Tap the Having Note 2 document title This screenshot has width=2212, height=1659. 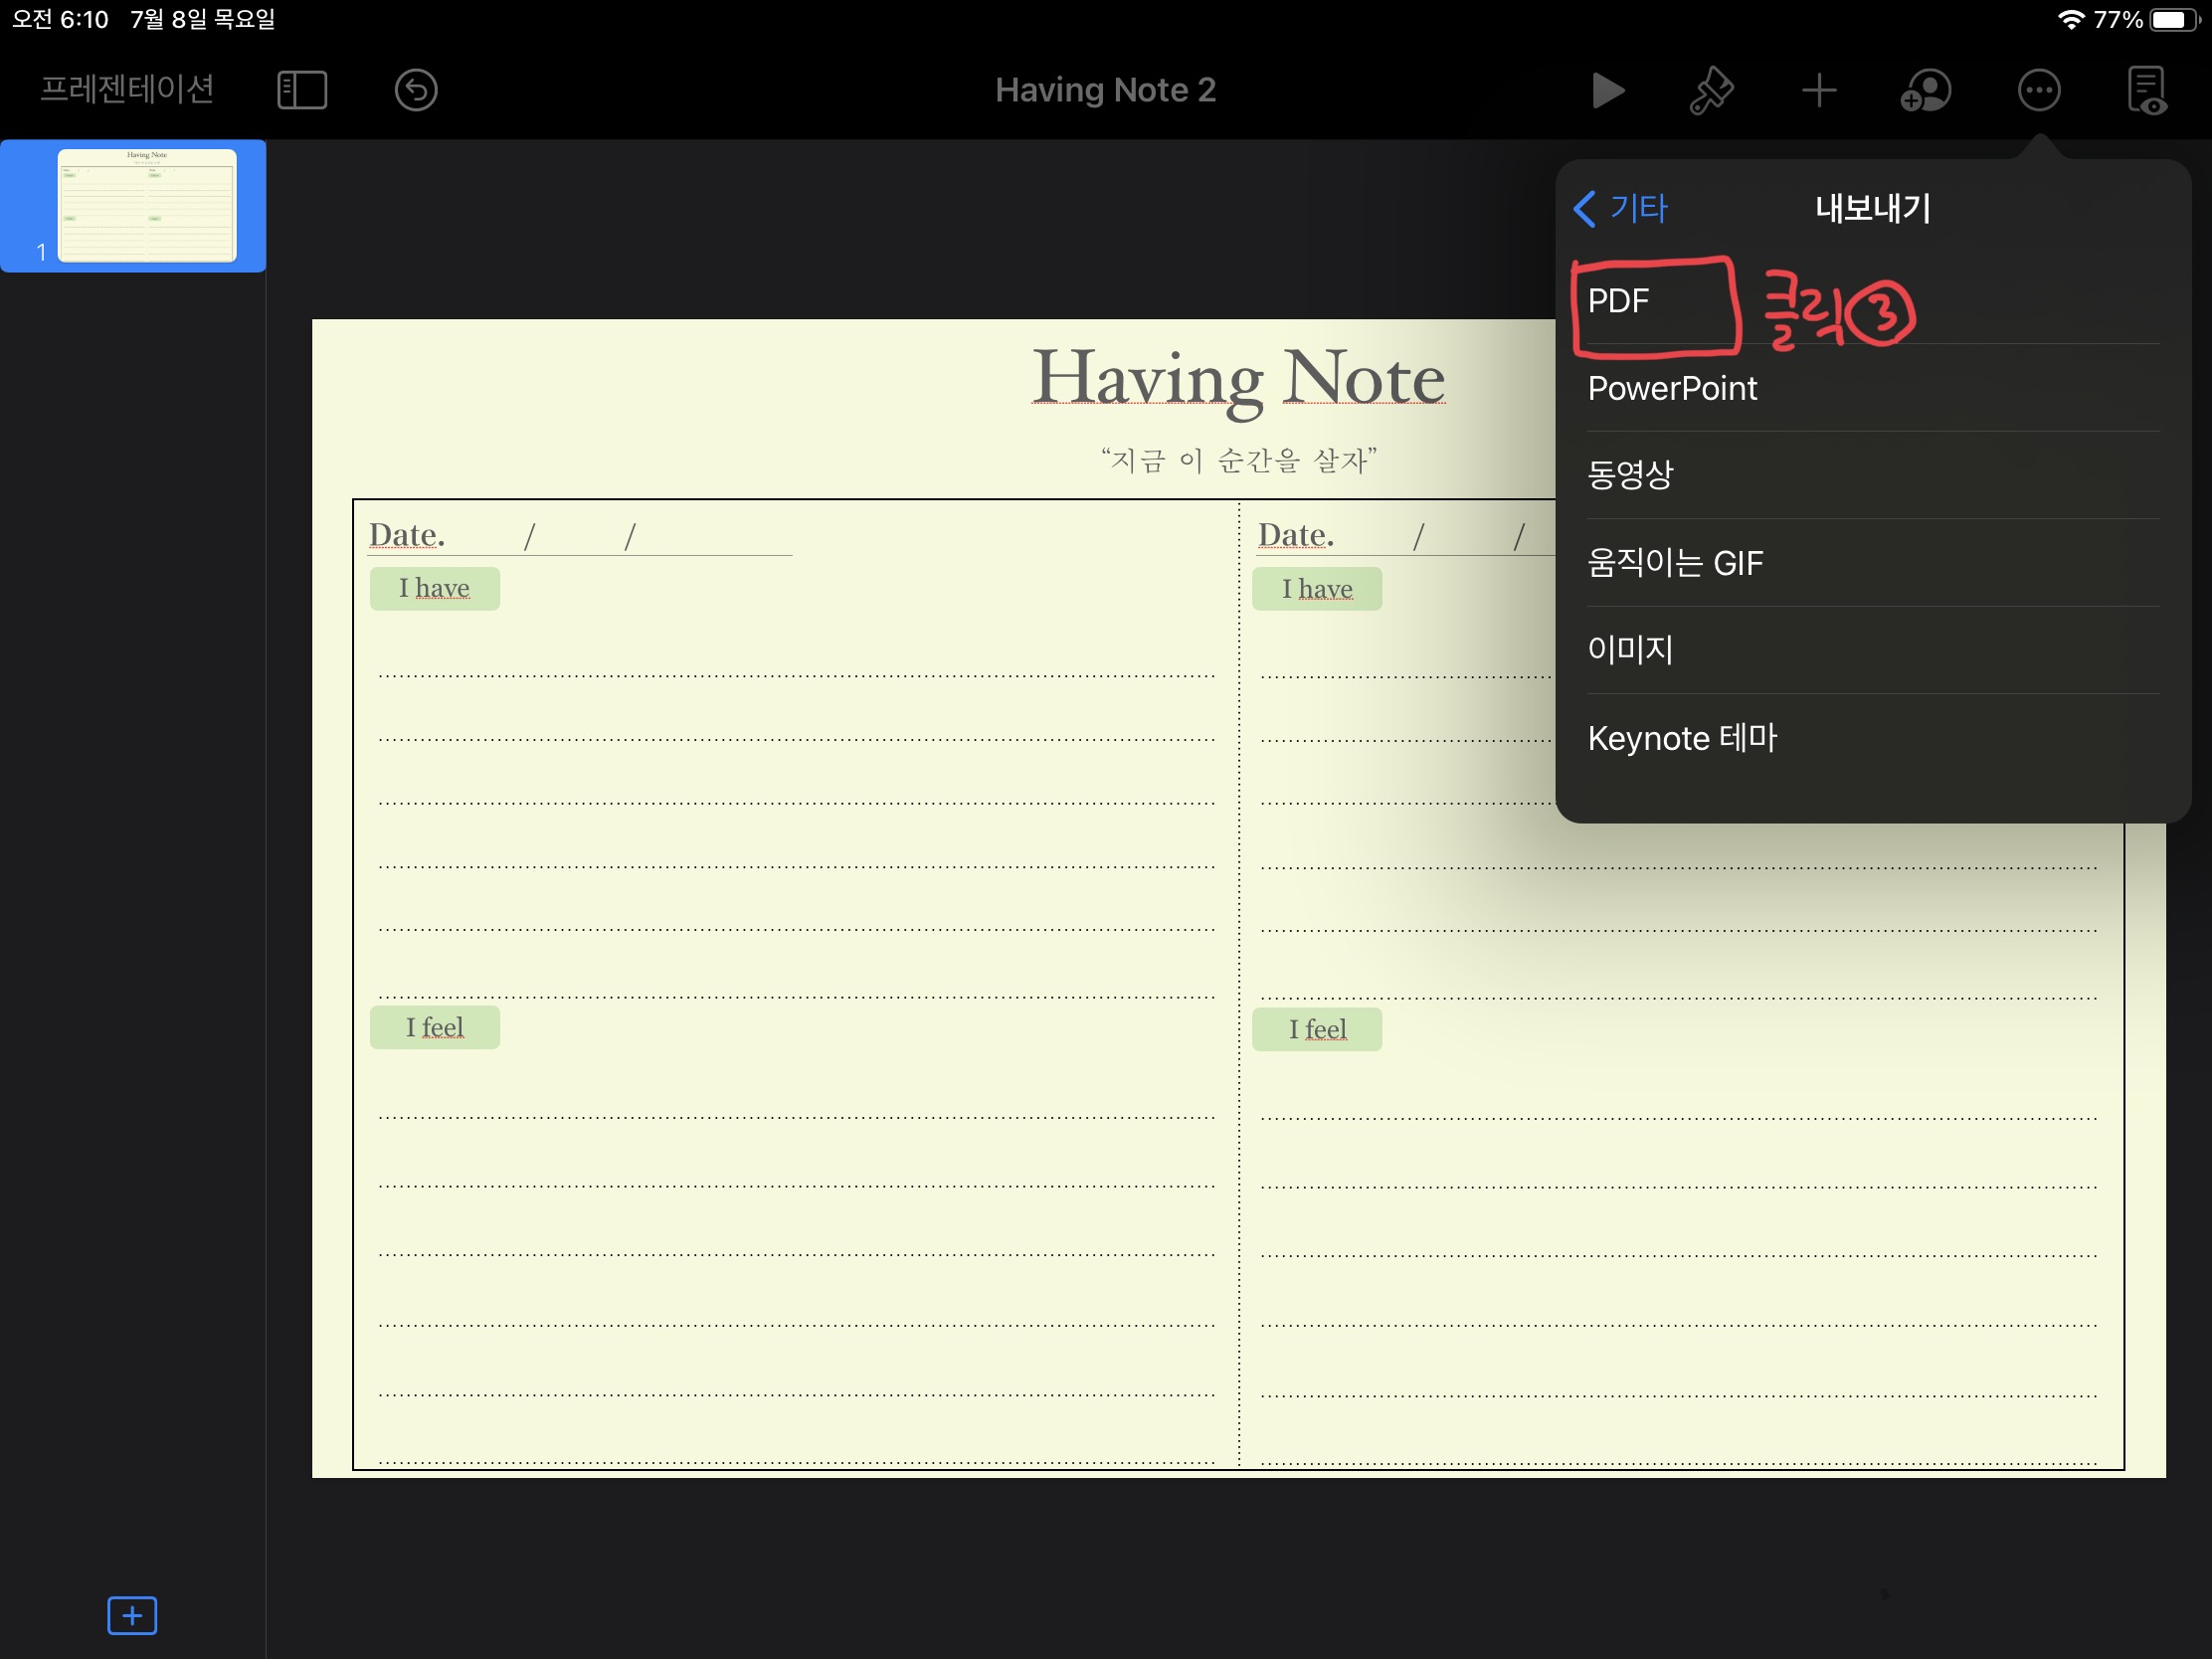pos(1105,91)
